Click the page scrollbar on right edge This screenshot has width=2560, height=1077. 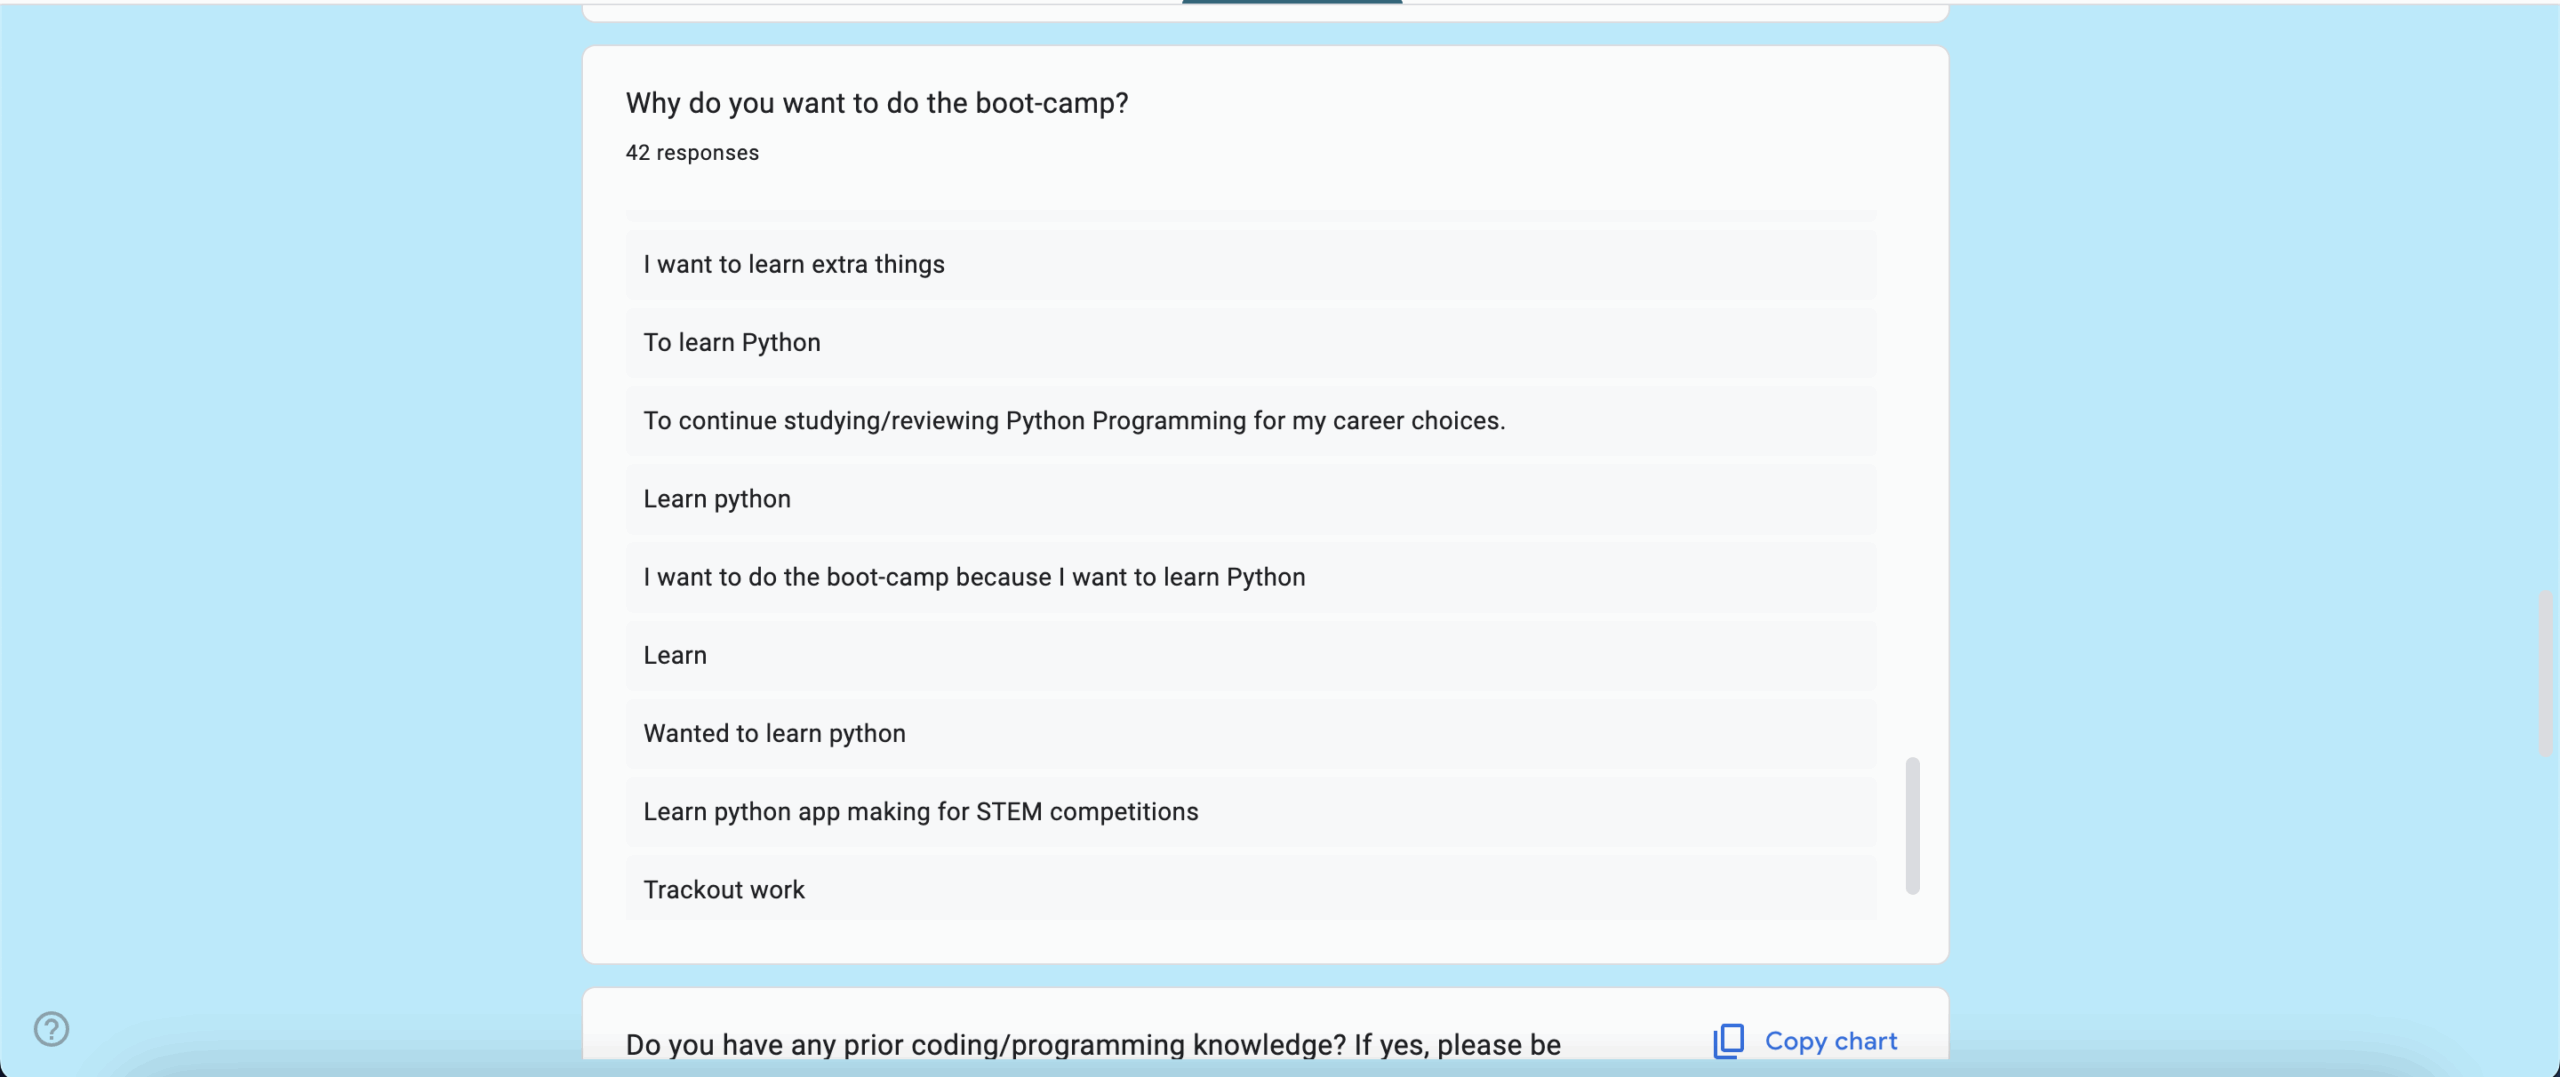click(x=2547, y=673)
